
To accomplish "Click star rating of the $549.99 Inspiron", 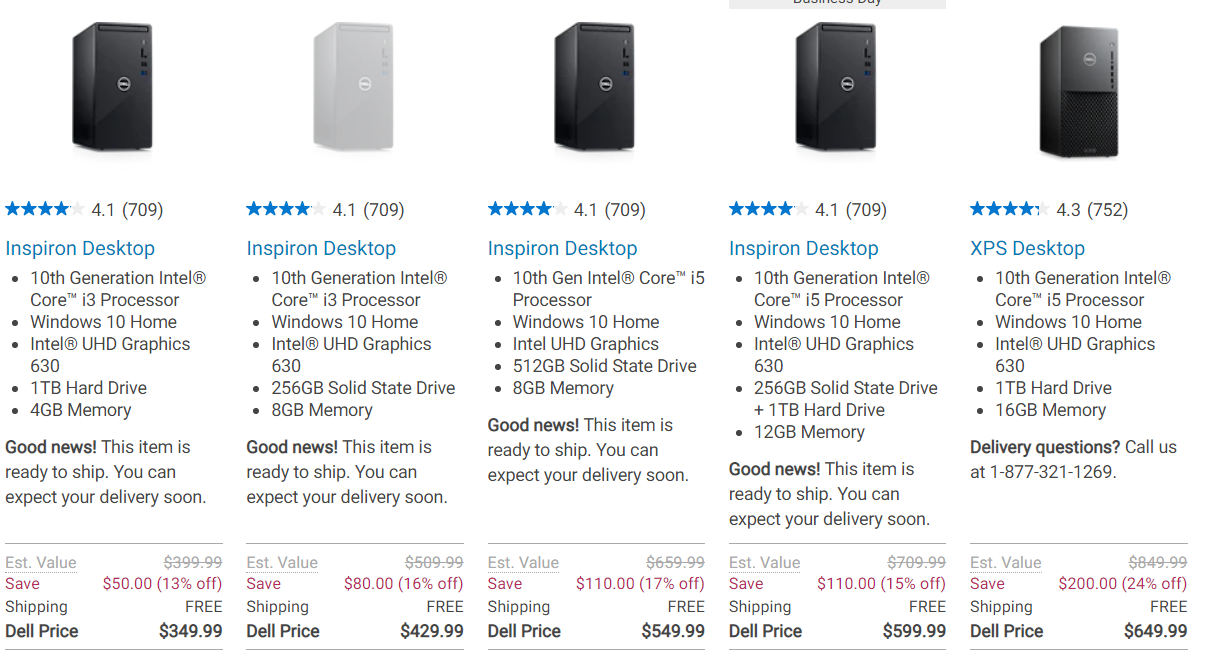I will pos(527,209).
